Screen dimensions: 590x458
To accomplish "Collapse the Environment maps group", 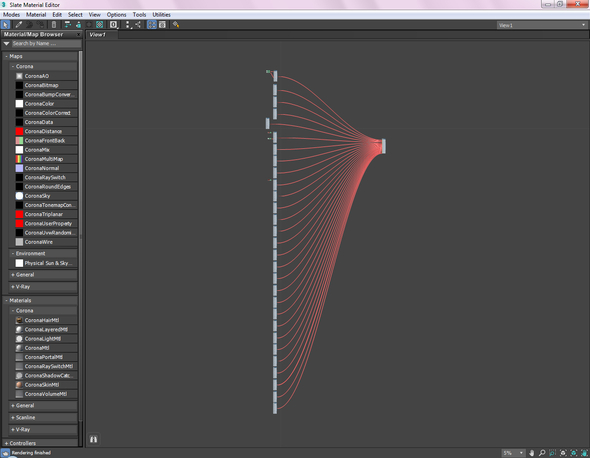I will point(43,253).
